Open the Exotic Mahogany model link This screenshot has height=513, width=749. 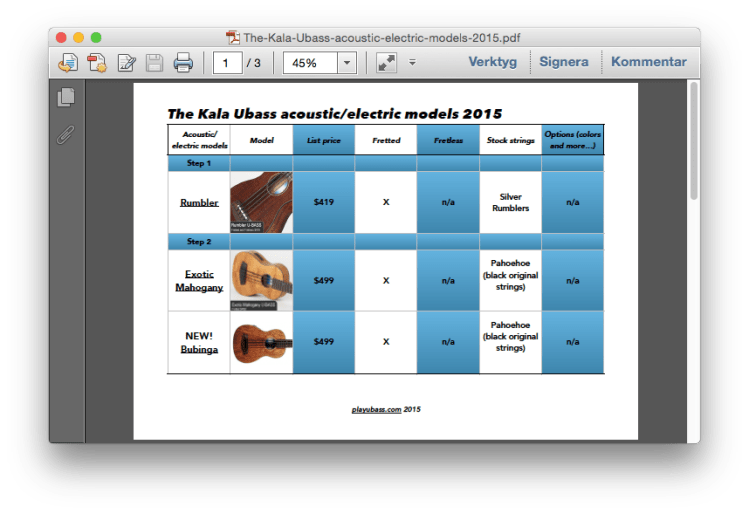click(199, 280)
